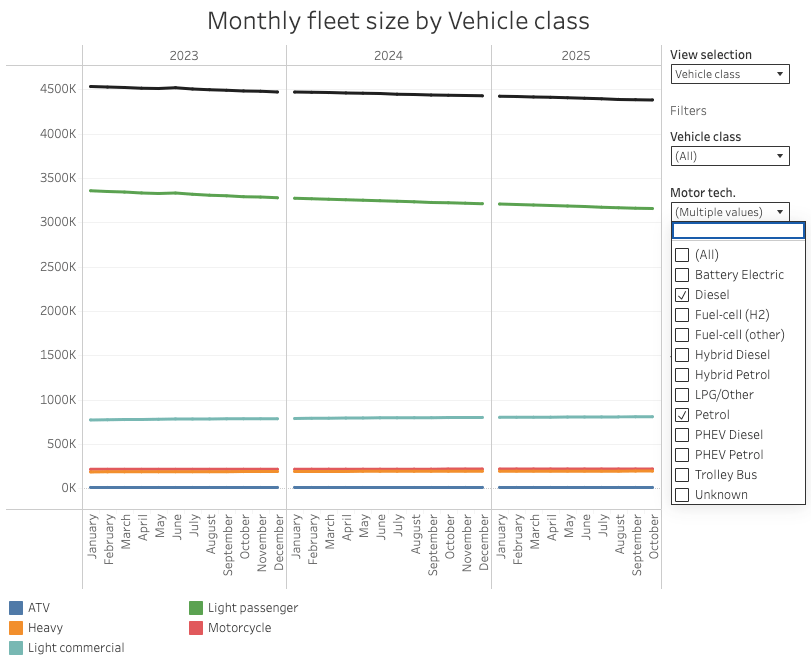Click the 2024 column header

(388, 56)
